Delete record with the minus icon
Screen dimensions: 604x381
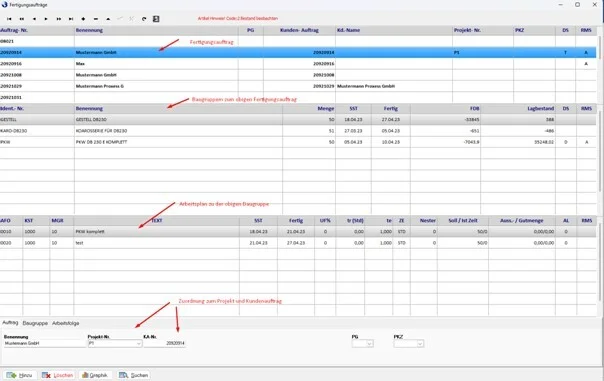[96, 19]
